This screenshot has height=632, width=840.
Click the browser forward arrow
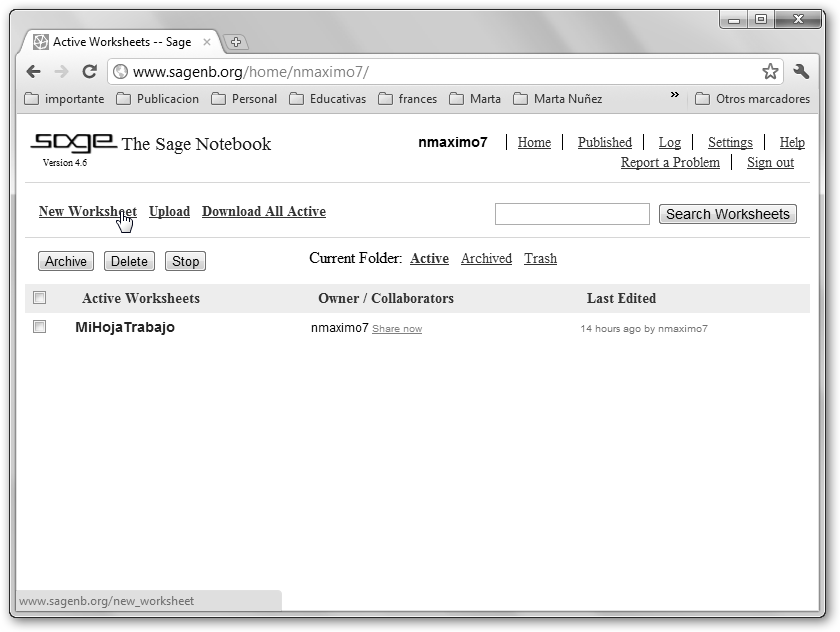61,72
